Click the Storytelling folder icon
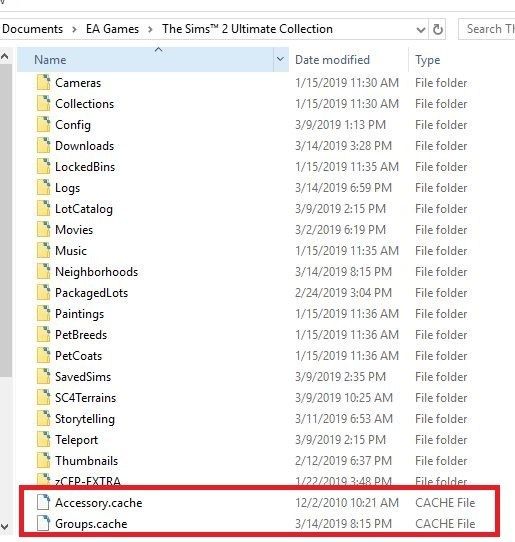This screenshot has width=515, height=542. pyautogui.click(x=43, y=419)
